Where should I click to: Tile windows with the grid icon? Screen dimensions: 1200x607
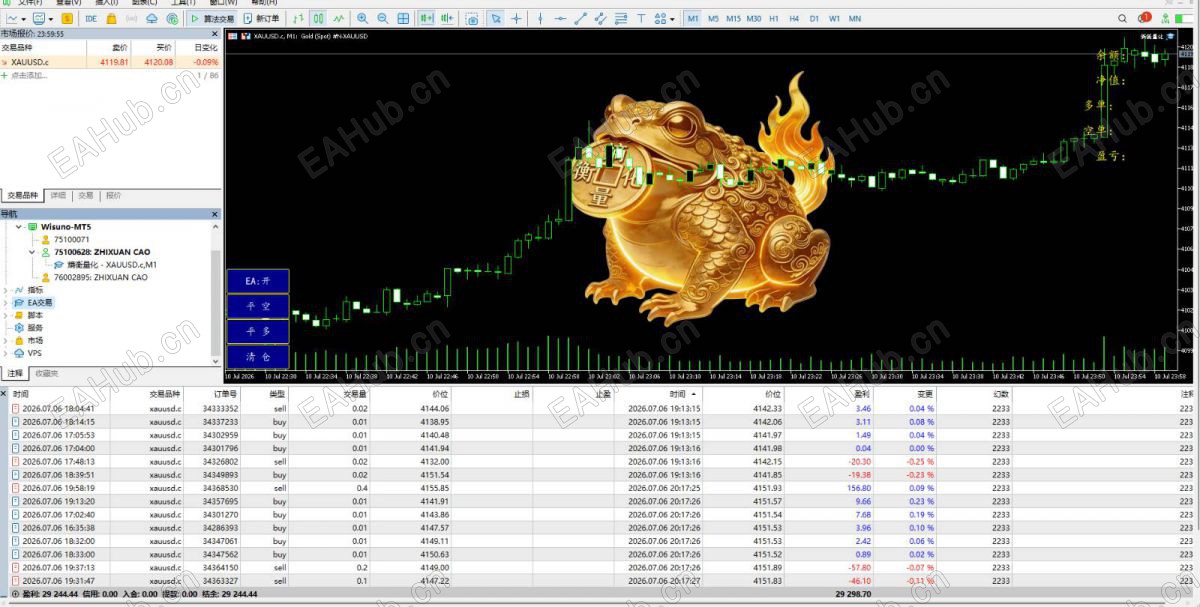point(403,18)
